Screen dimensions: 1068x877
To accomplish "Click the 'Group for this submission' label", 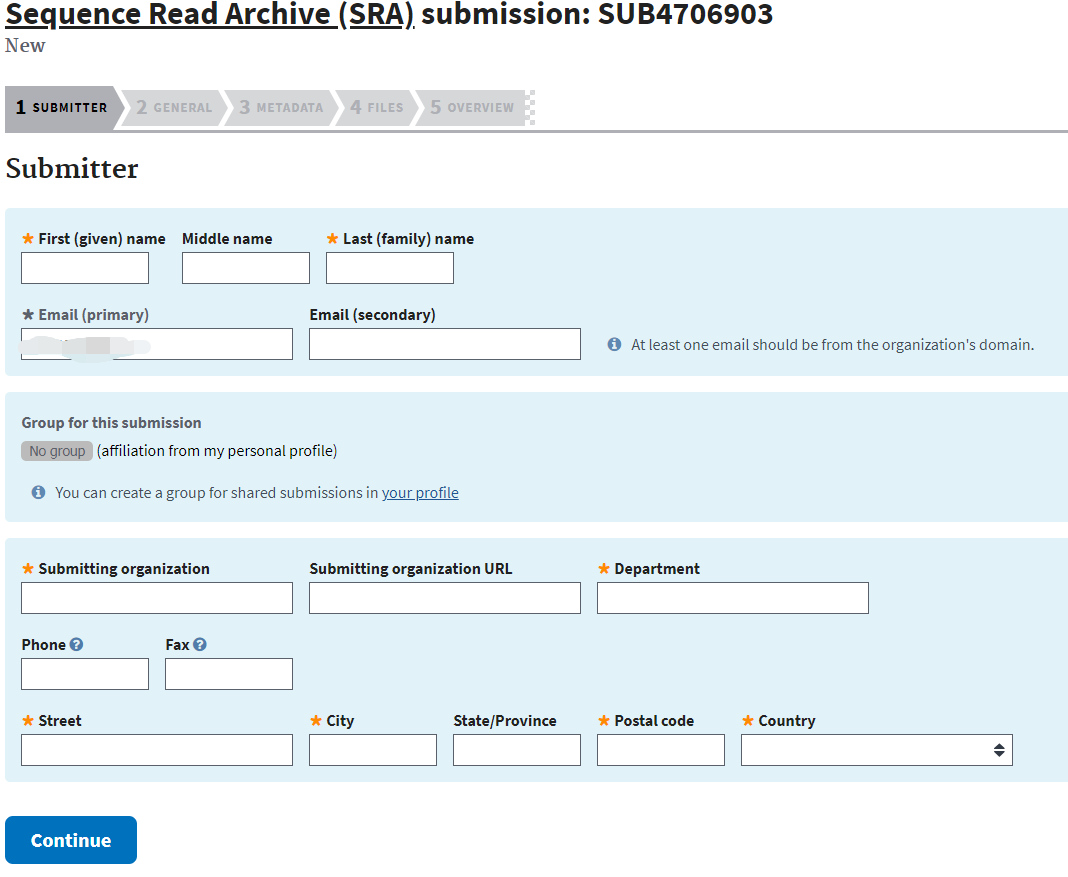I will tap(112, 423).
